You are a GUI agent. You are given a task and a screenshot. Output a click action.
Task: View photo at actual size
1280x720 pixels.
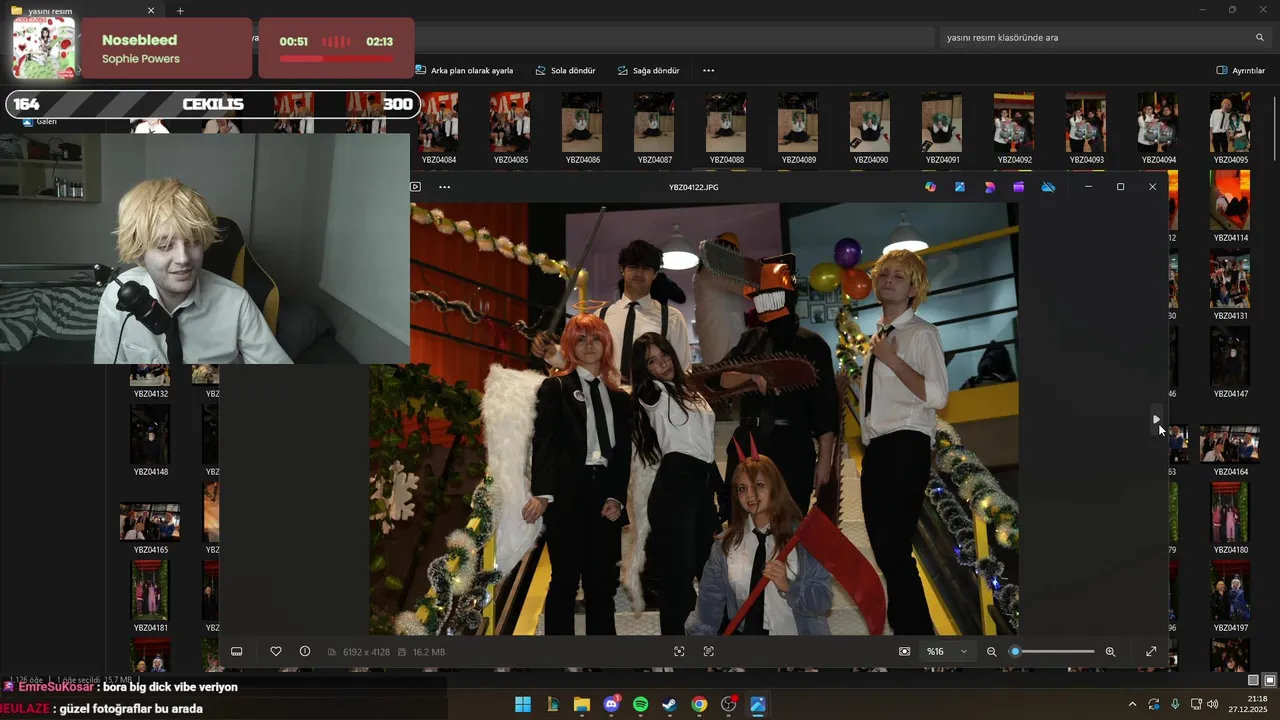709,651
